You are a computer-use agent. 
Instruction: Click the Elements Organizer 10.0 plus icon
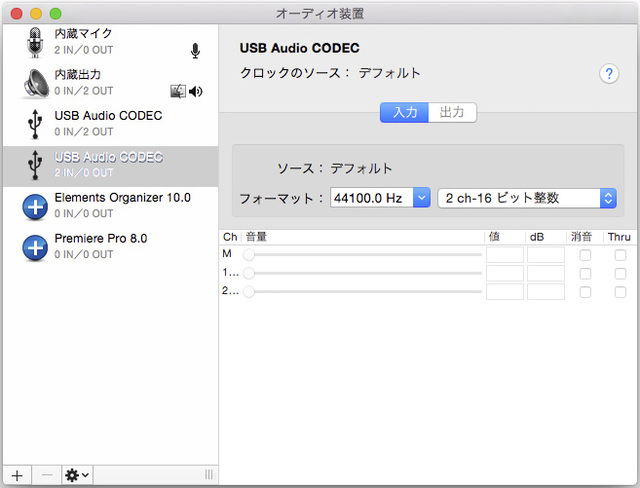[36, 206]
